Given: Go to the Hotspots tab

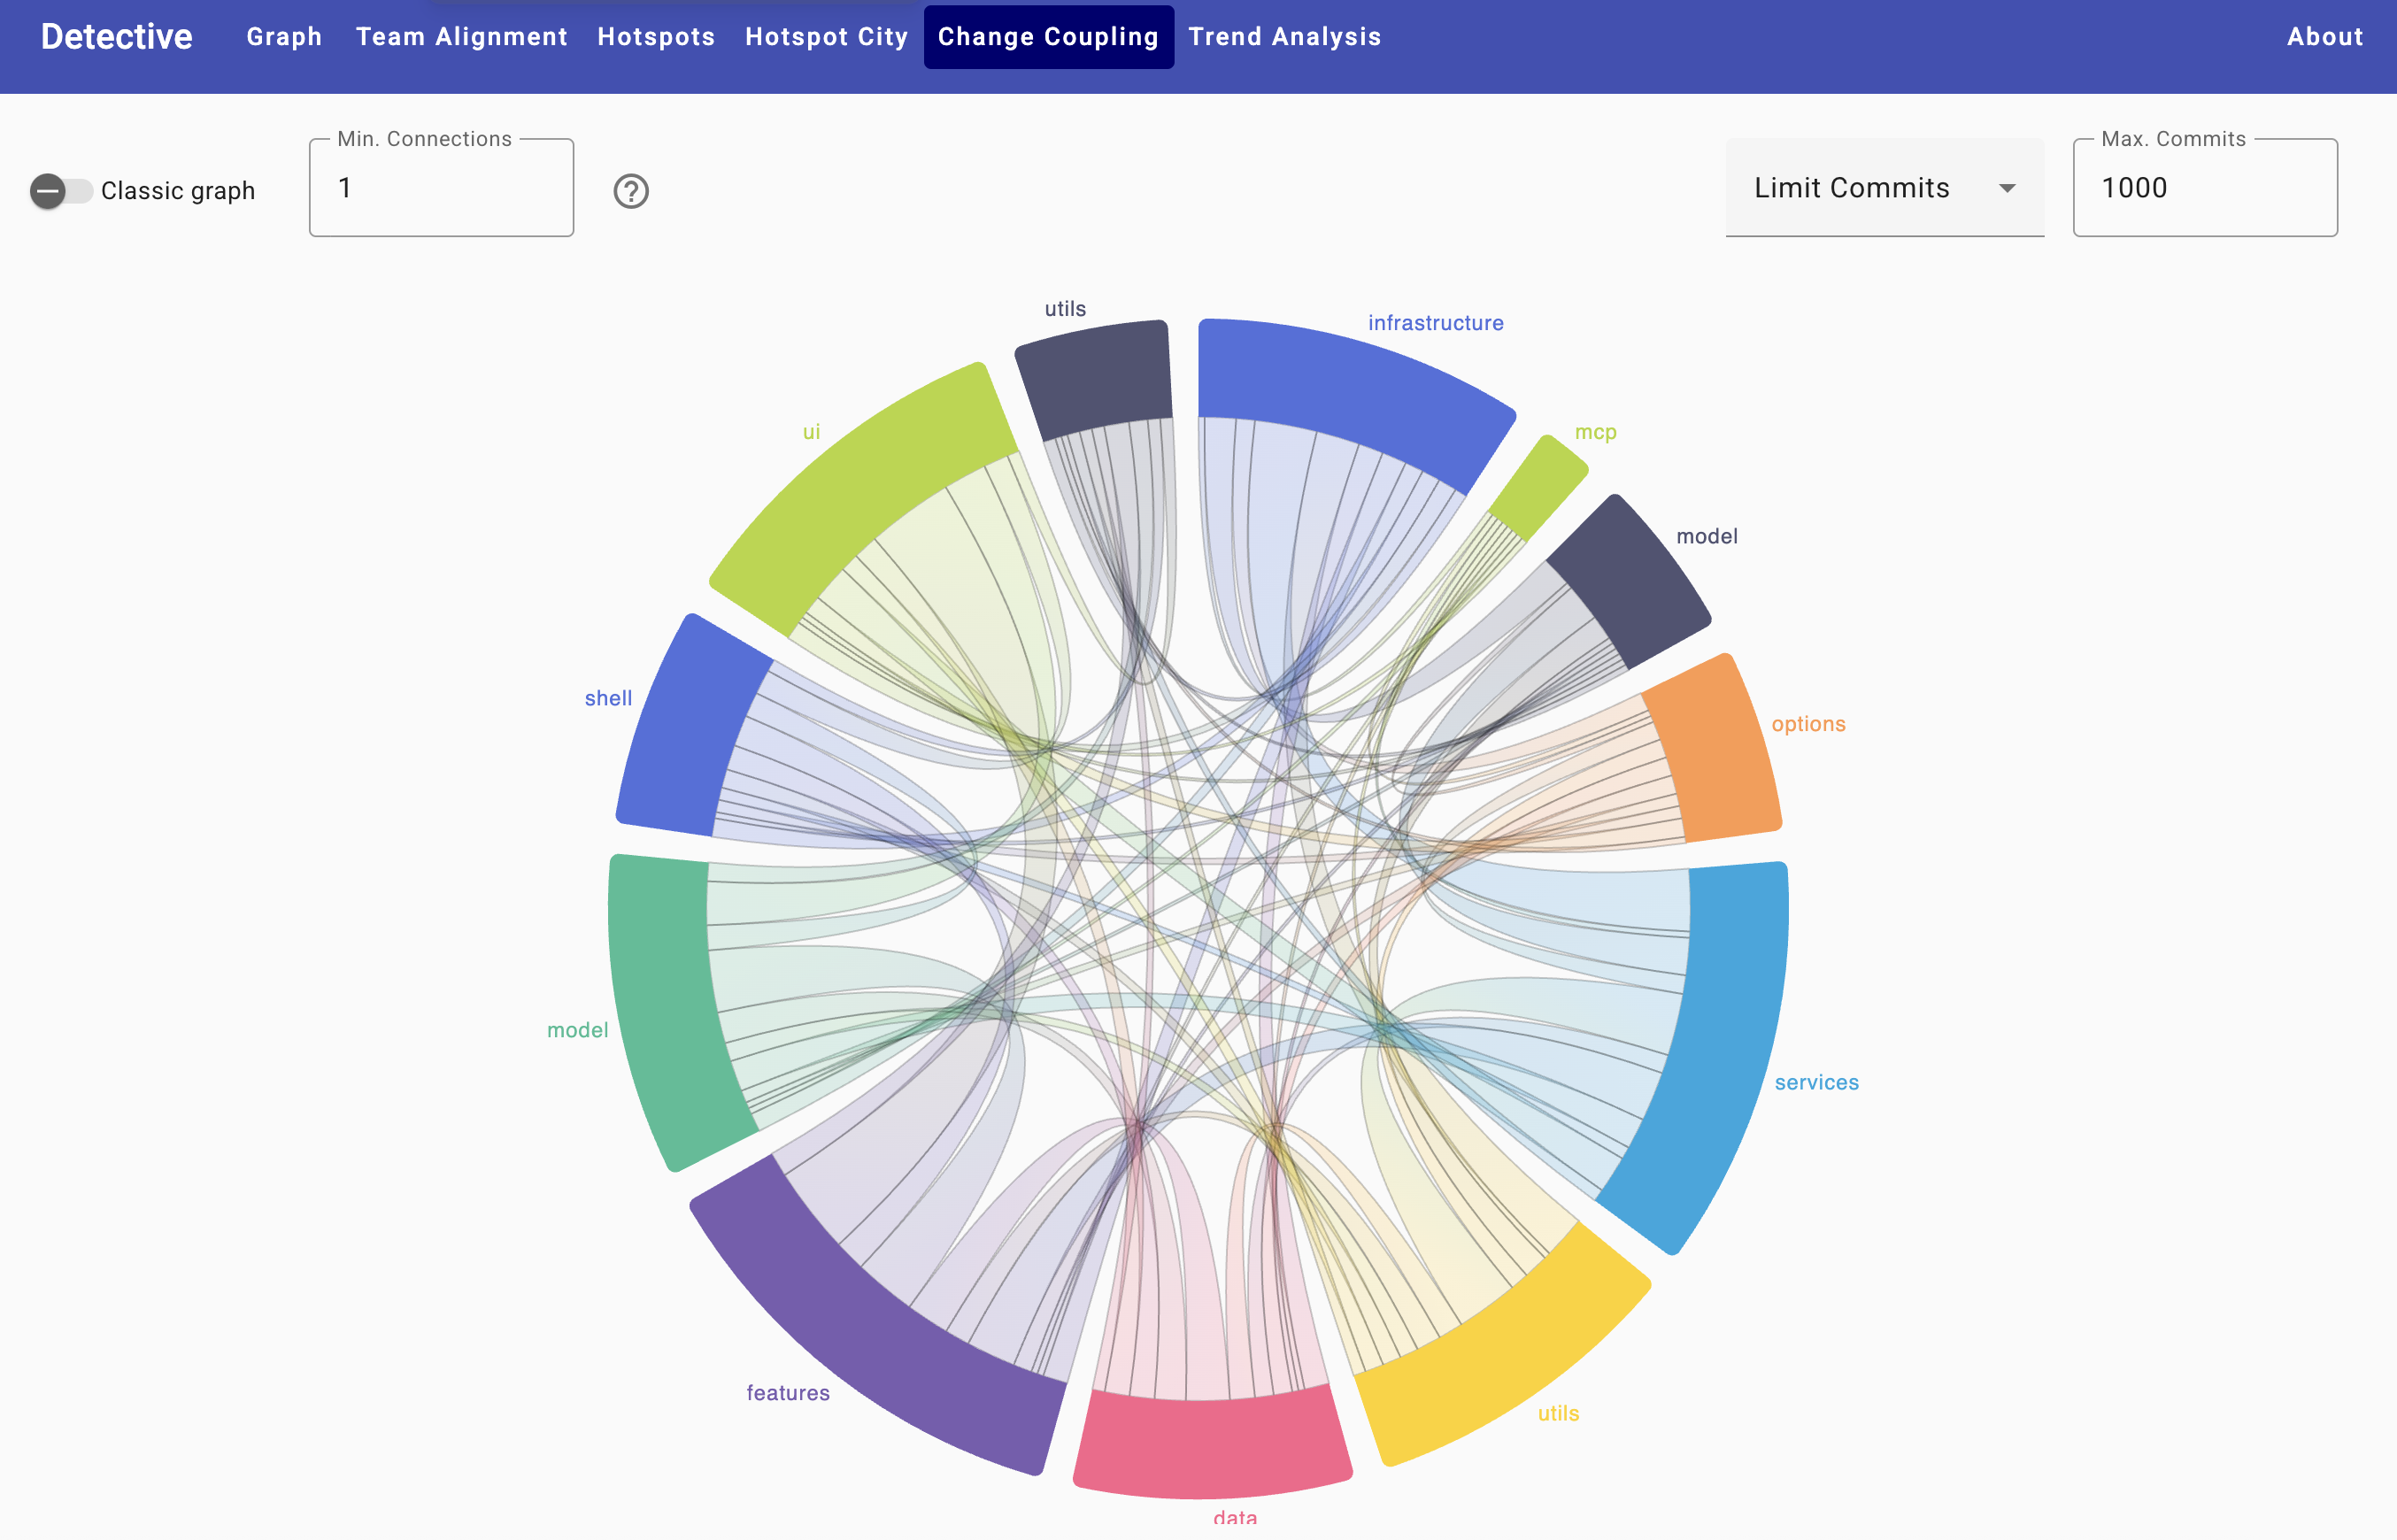Looking at the screenshot, I should point(656,37).
